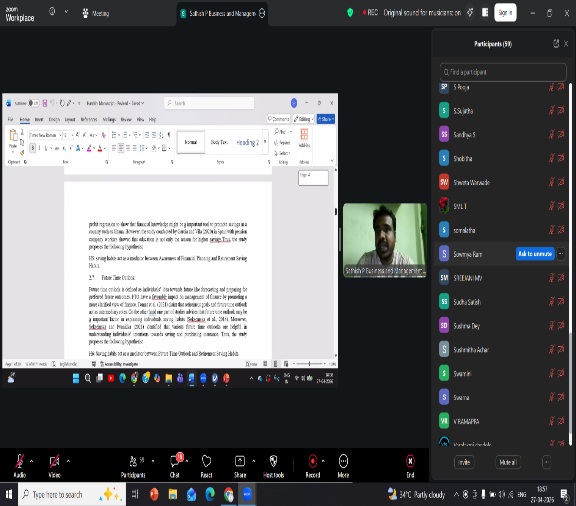Screen dimensions: 576x506
Task: Click the Mute all button
Action: coord(508,462)
